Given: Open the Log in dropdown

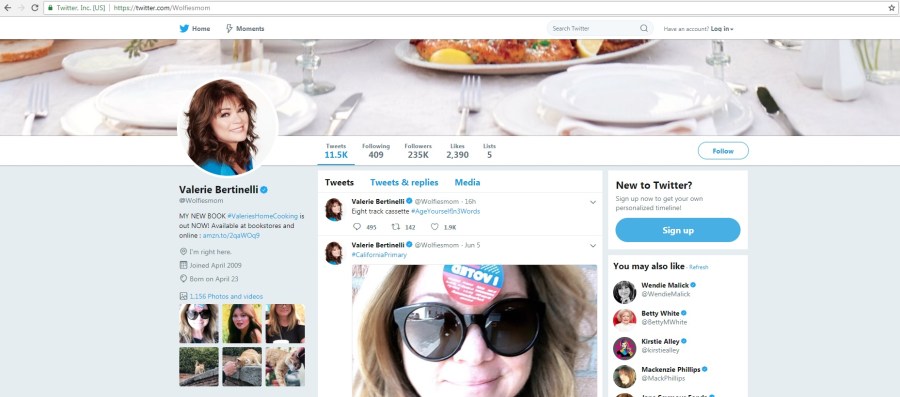Looking at the screenshot, I should point(722,29).
